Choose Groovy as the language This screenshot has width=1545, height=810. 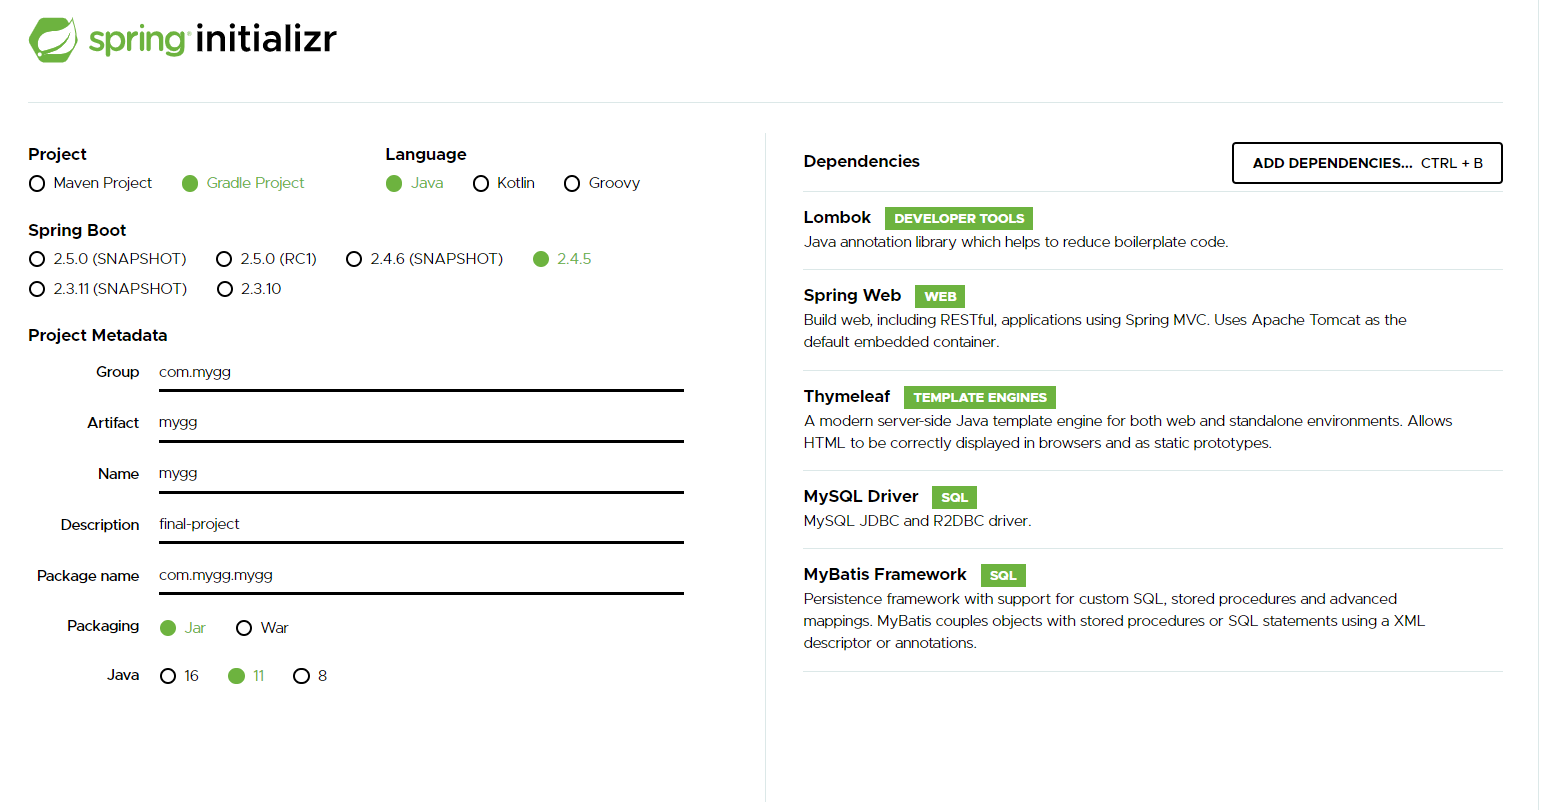(x=602, y=183)
